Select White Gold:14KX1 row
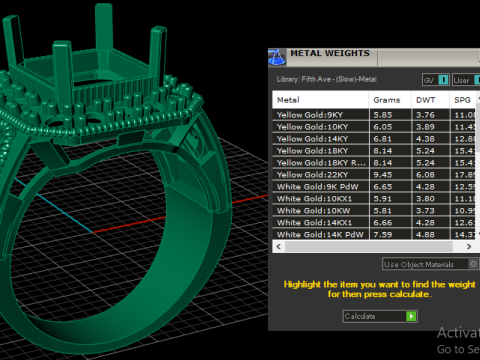The width and height of the screenshot is (480, 360). [374, 223]
